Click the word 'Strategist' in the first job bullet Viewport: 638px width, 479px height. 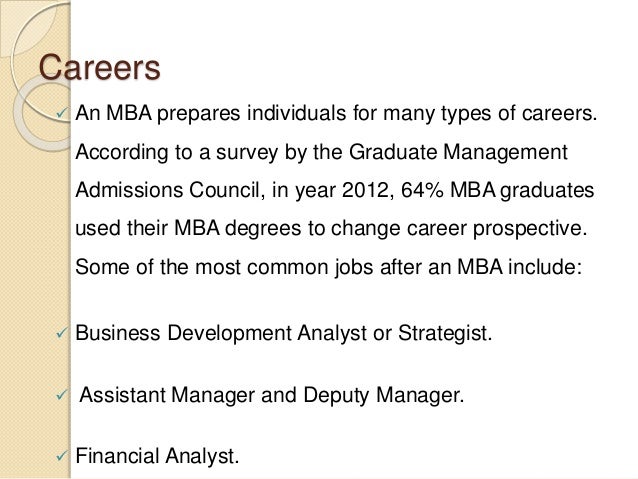pyautogui.click(x=443, y=333)
